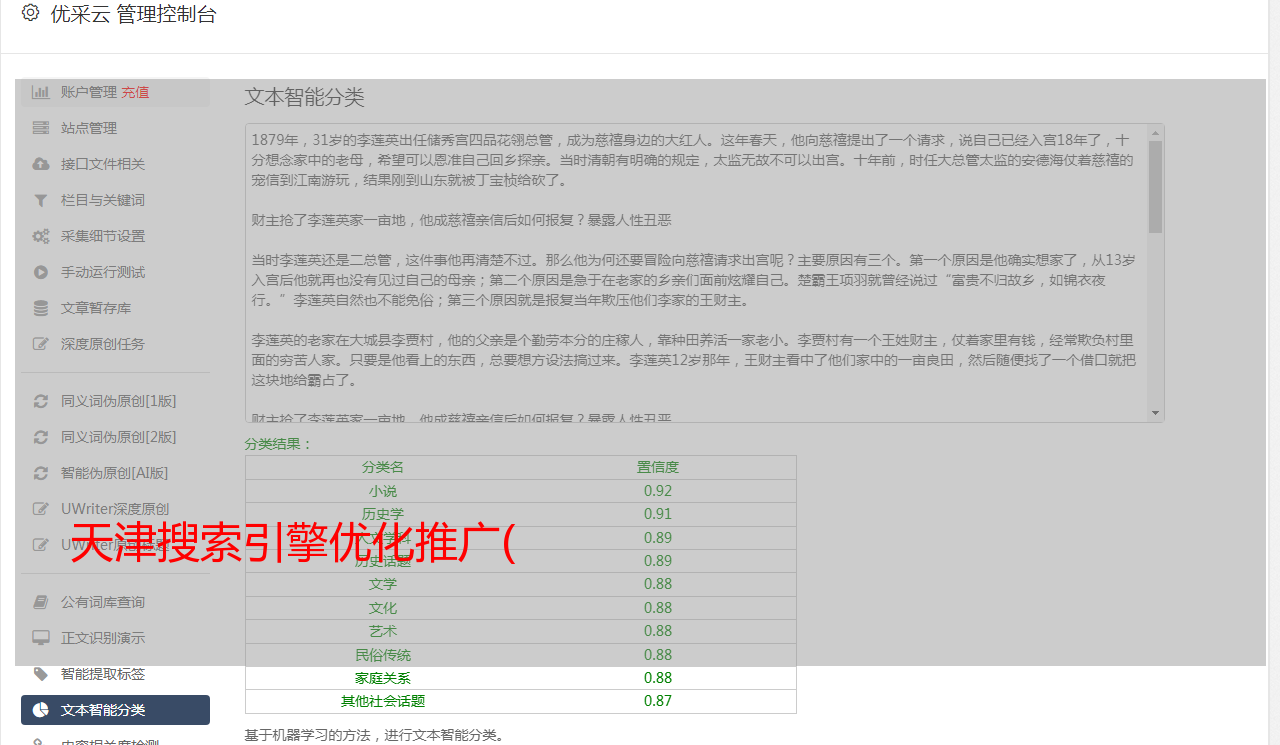Click the 栏目与关键词 filter icon
The image size is (1280, 745).
coord(40,200)
